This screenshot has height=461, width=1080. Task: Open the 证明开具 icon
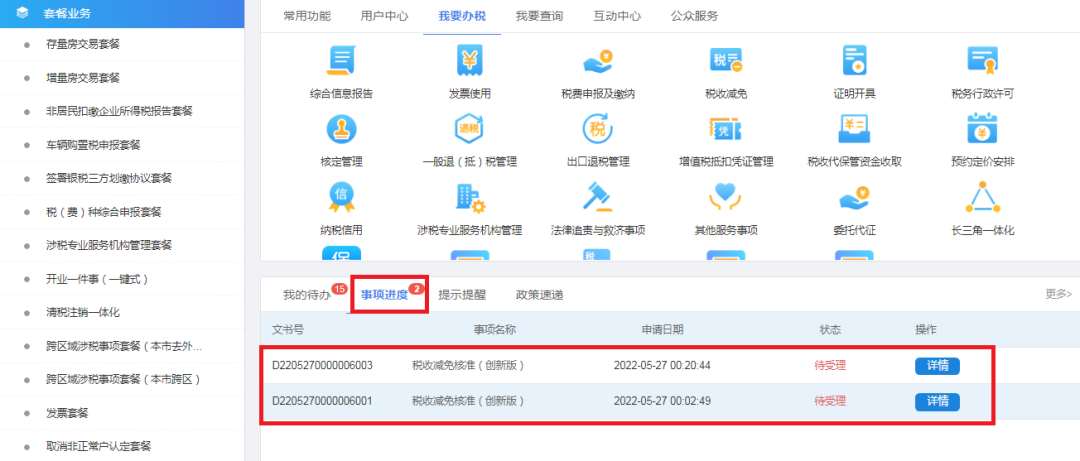coord(853,62)
